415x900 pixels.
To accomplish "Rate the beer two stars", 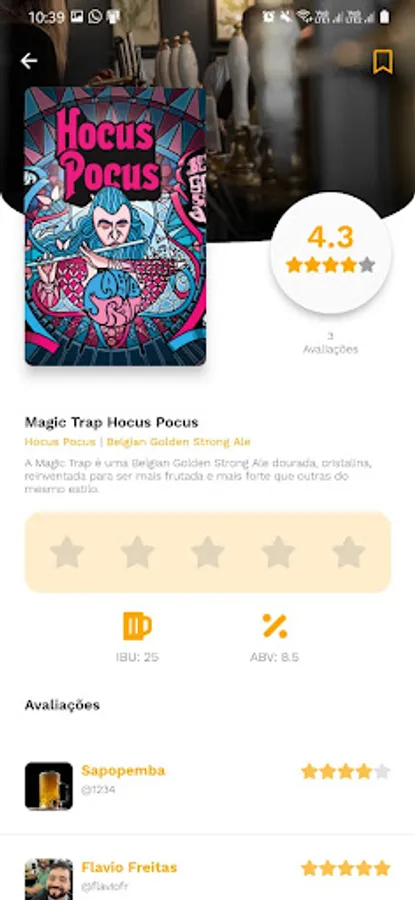I will click(x=137, y=552).
